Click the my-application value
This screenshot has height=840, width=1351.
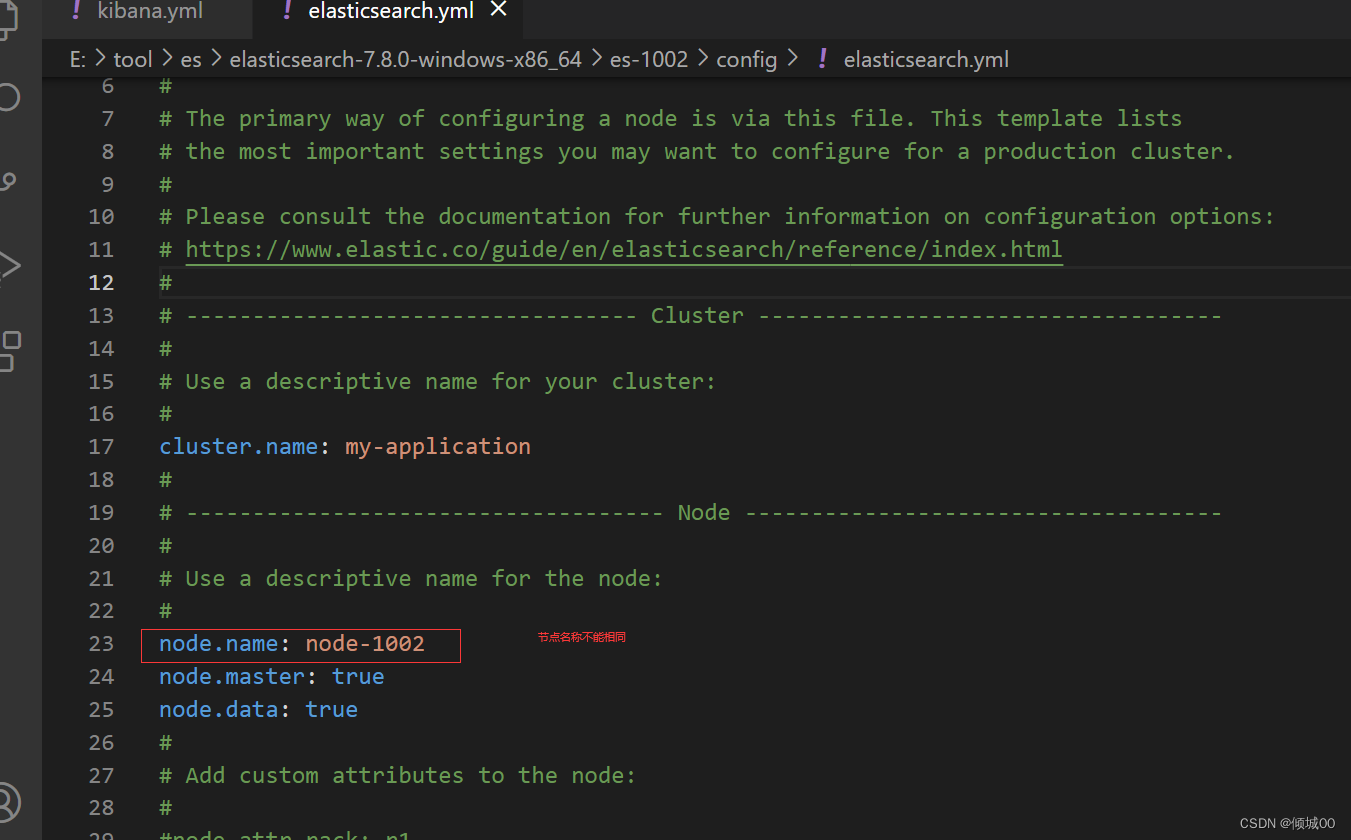[438, 446]
